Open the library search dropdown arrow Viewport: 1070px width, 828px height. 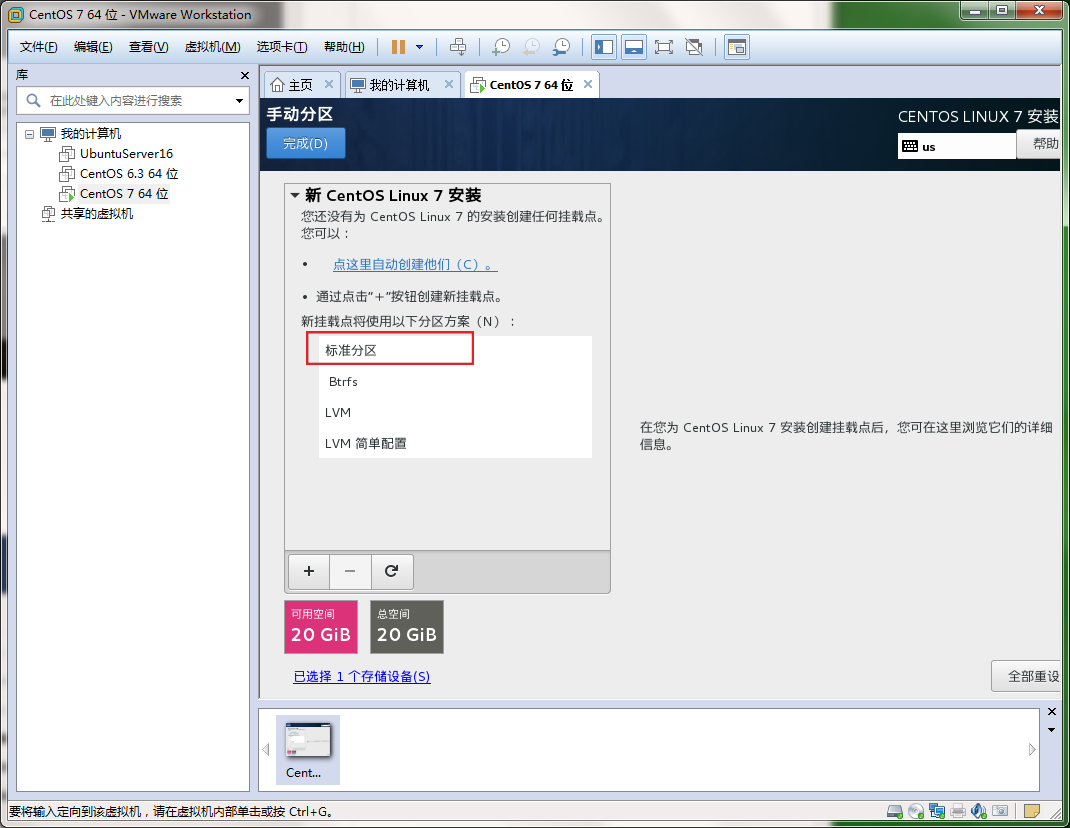(x=240, y=101)
